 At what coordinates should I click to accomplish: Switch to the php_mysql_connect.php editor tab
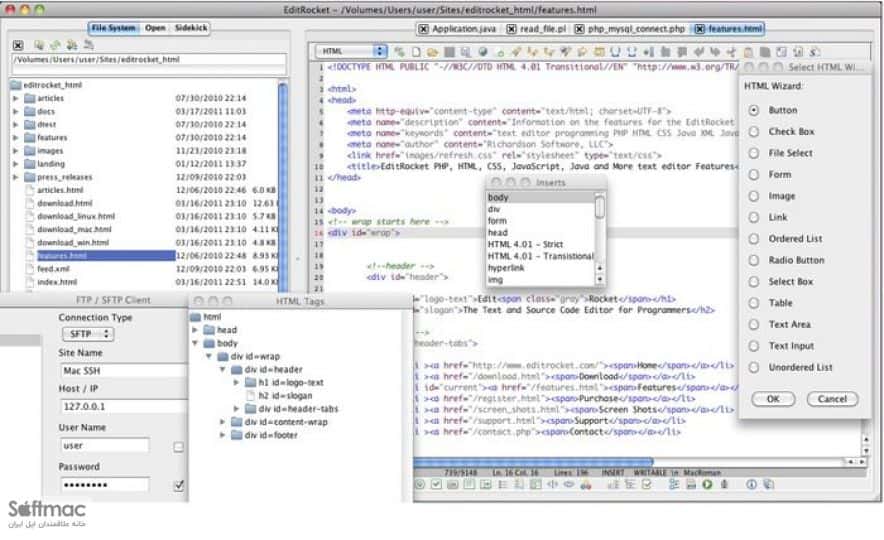635,29
